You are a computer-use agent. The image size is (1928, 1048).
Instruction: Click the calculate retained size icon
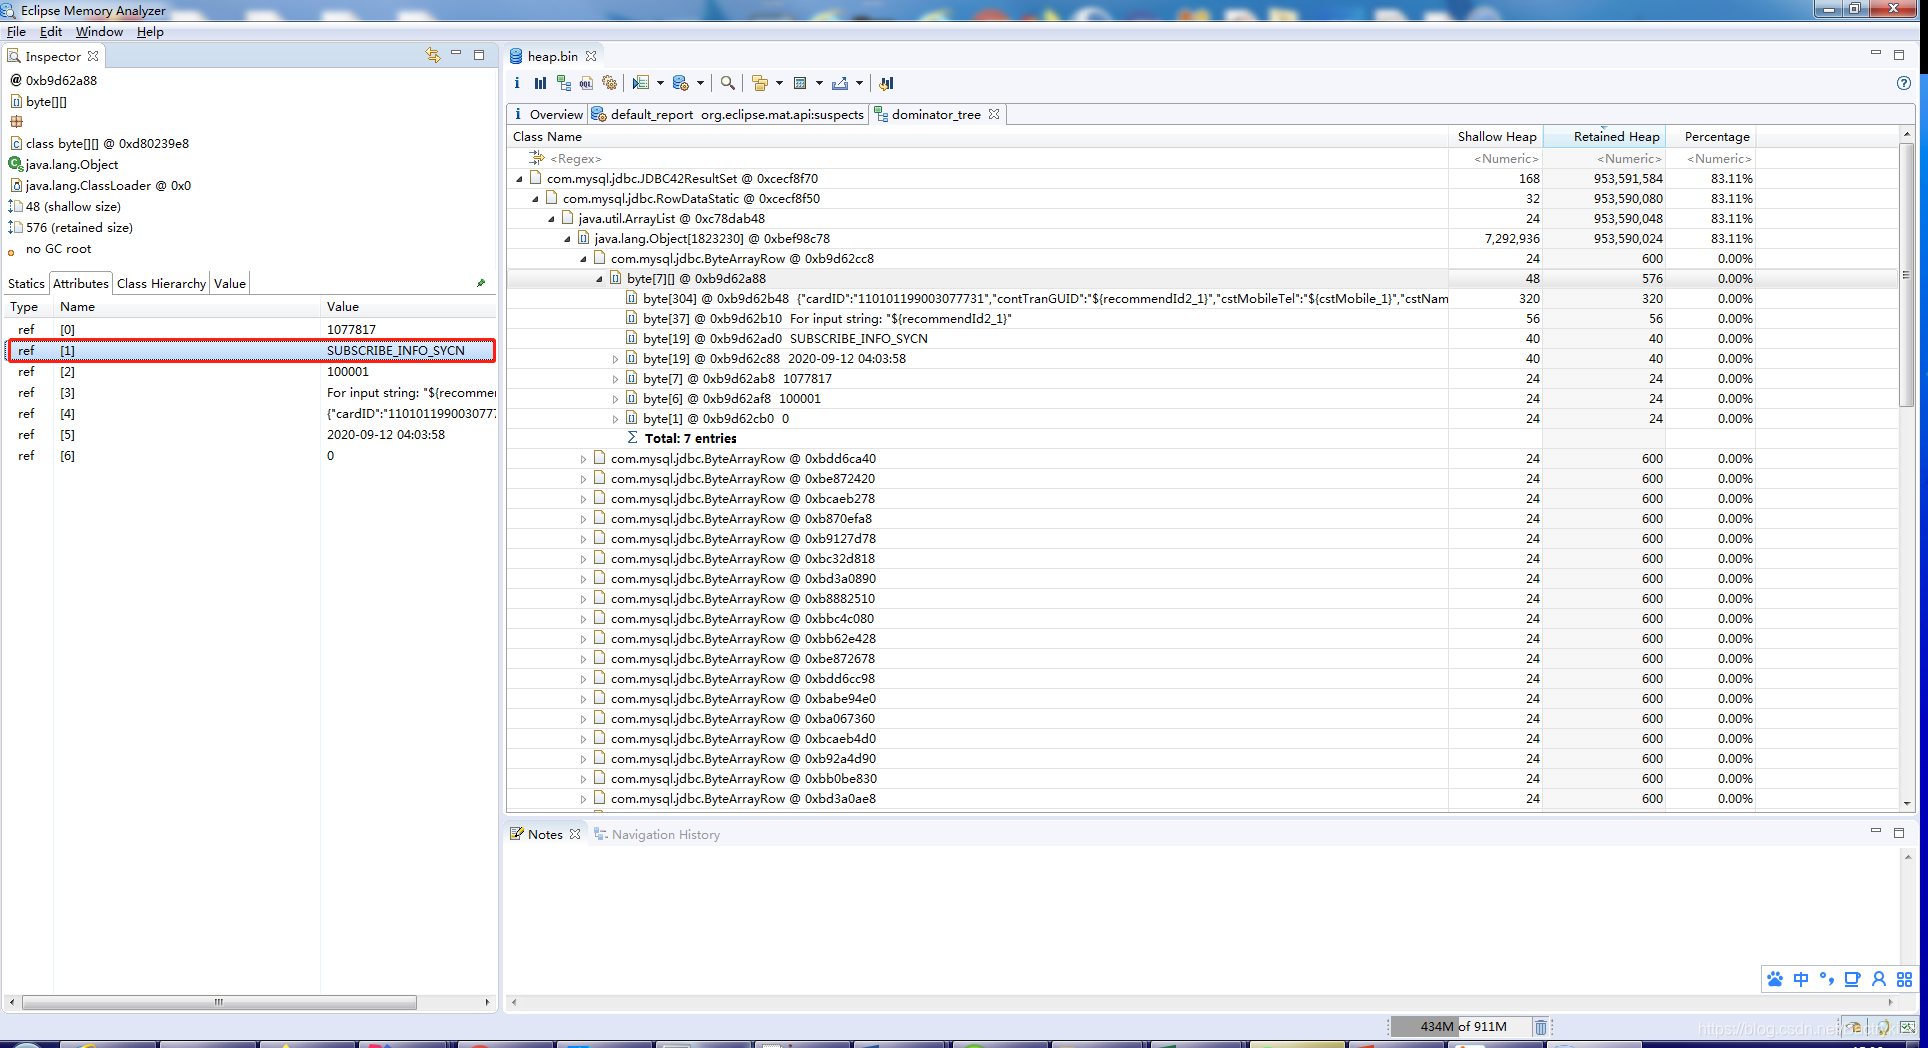pyautogui.click(x=800, y=83)
